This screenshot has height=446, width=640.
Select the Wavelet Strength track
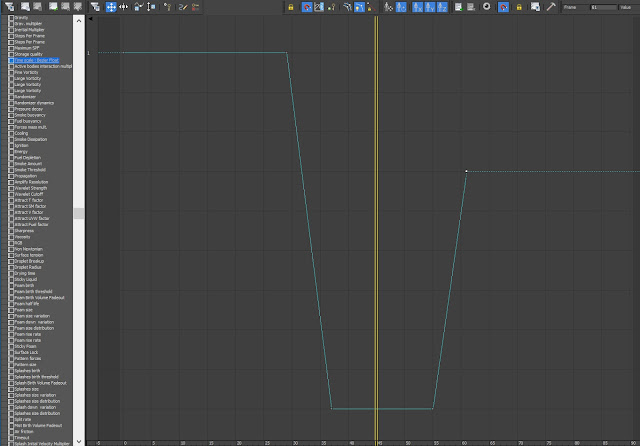[x=31, y=188]
